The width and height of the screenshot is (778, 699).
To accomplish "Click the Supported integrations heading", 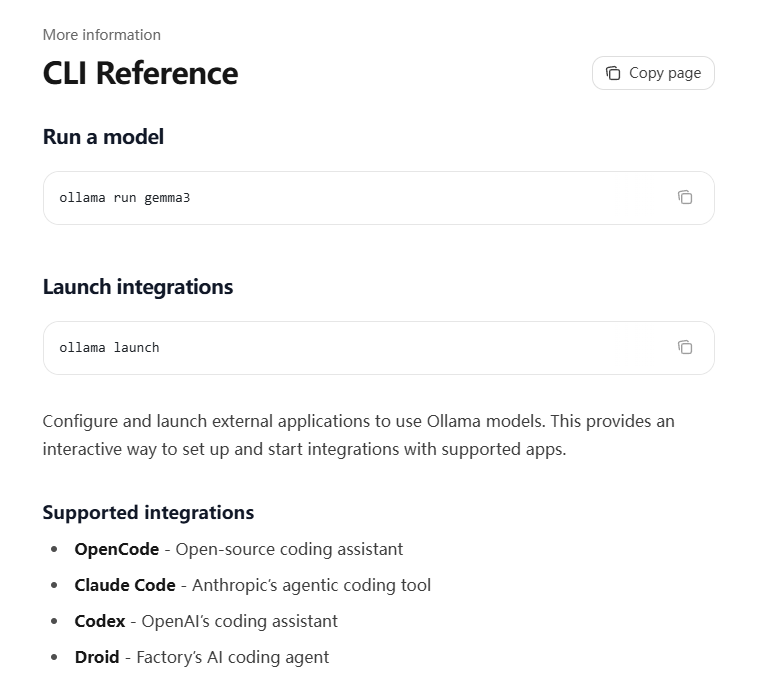I will tap(148, 513).
